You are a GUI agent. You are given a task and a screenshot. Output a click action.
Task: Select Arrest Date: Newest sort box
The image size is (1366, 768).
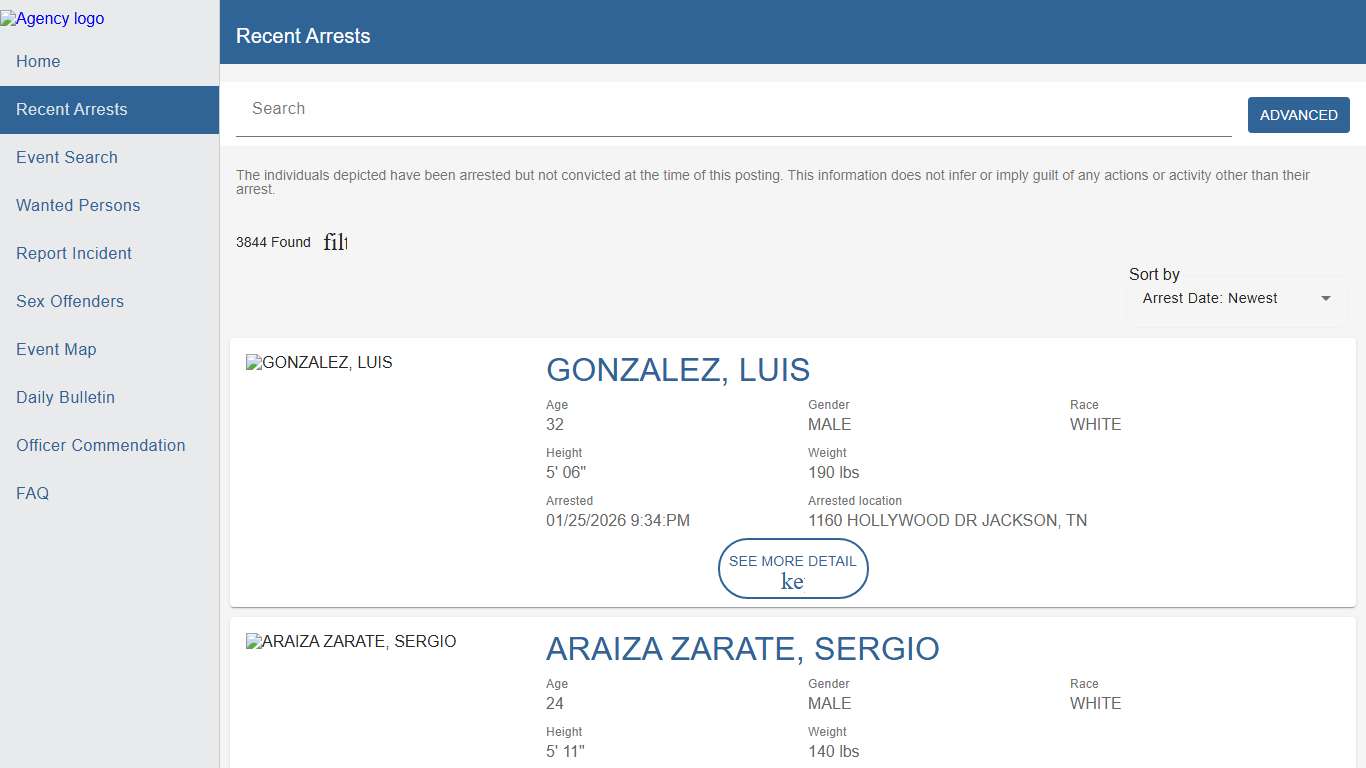1210,298
